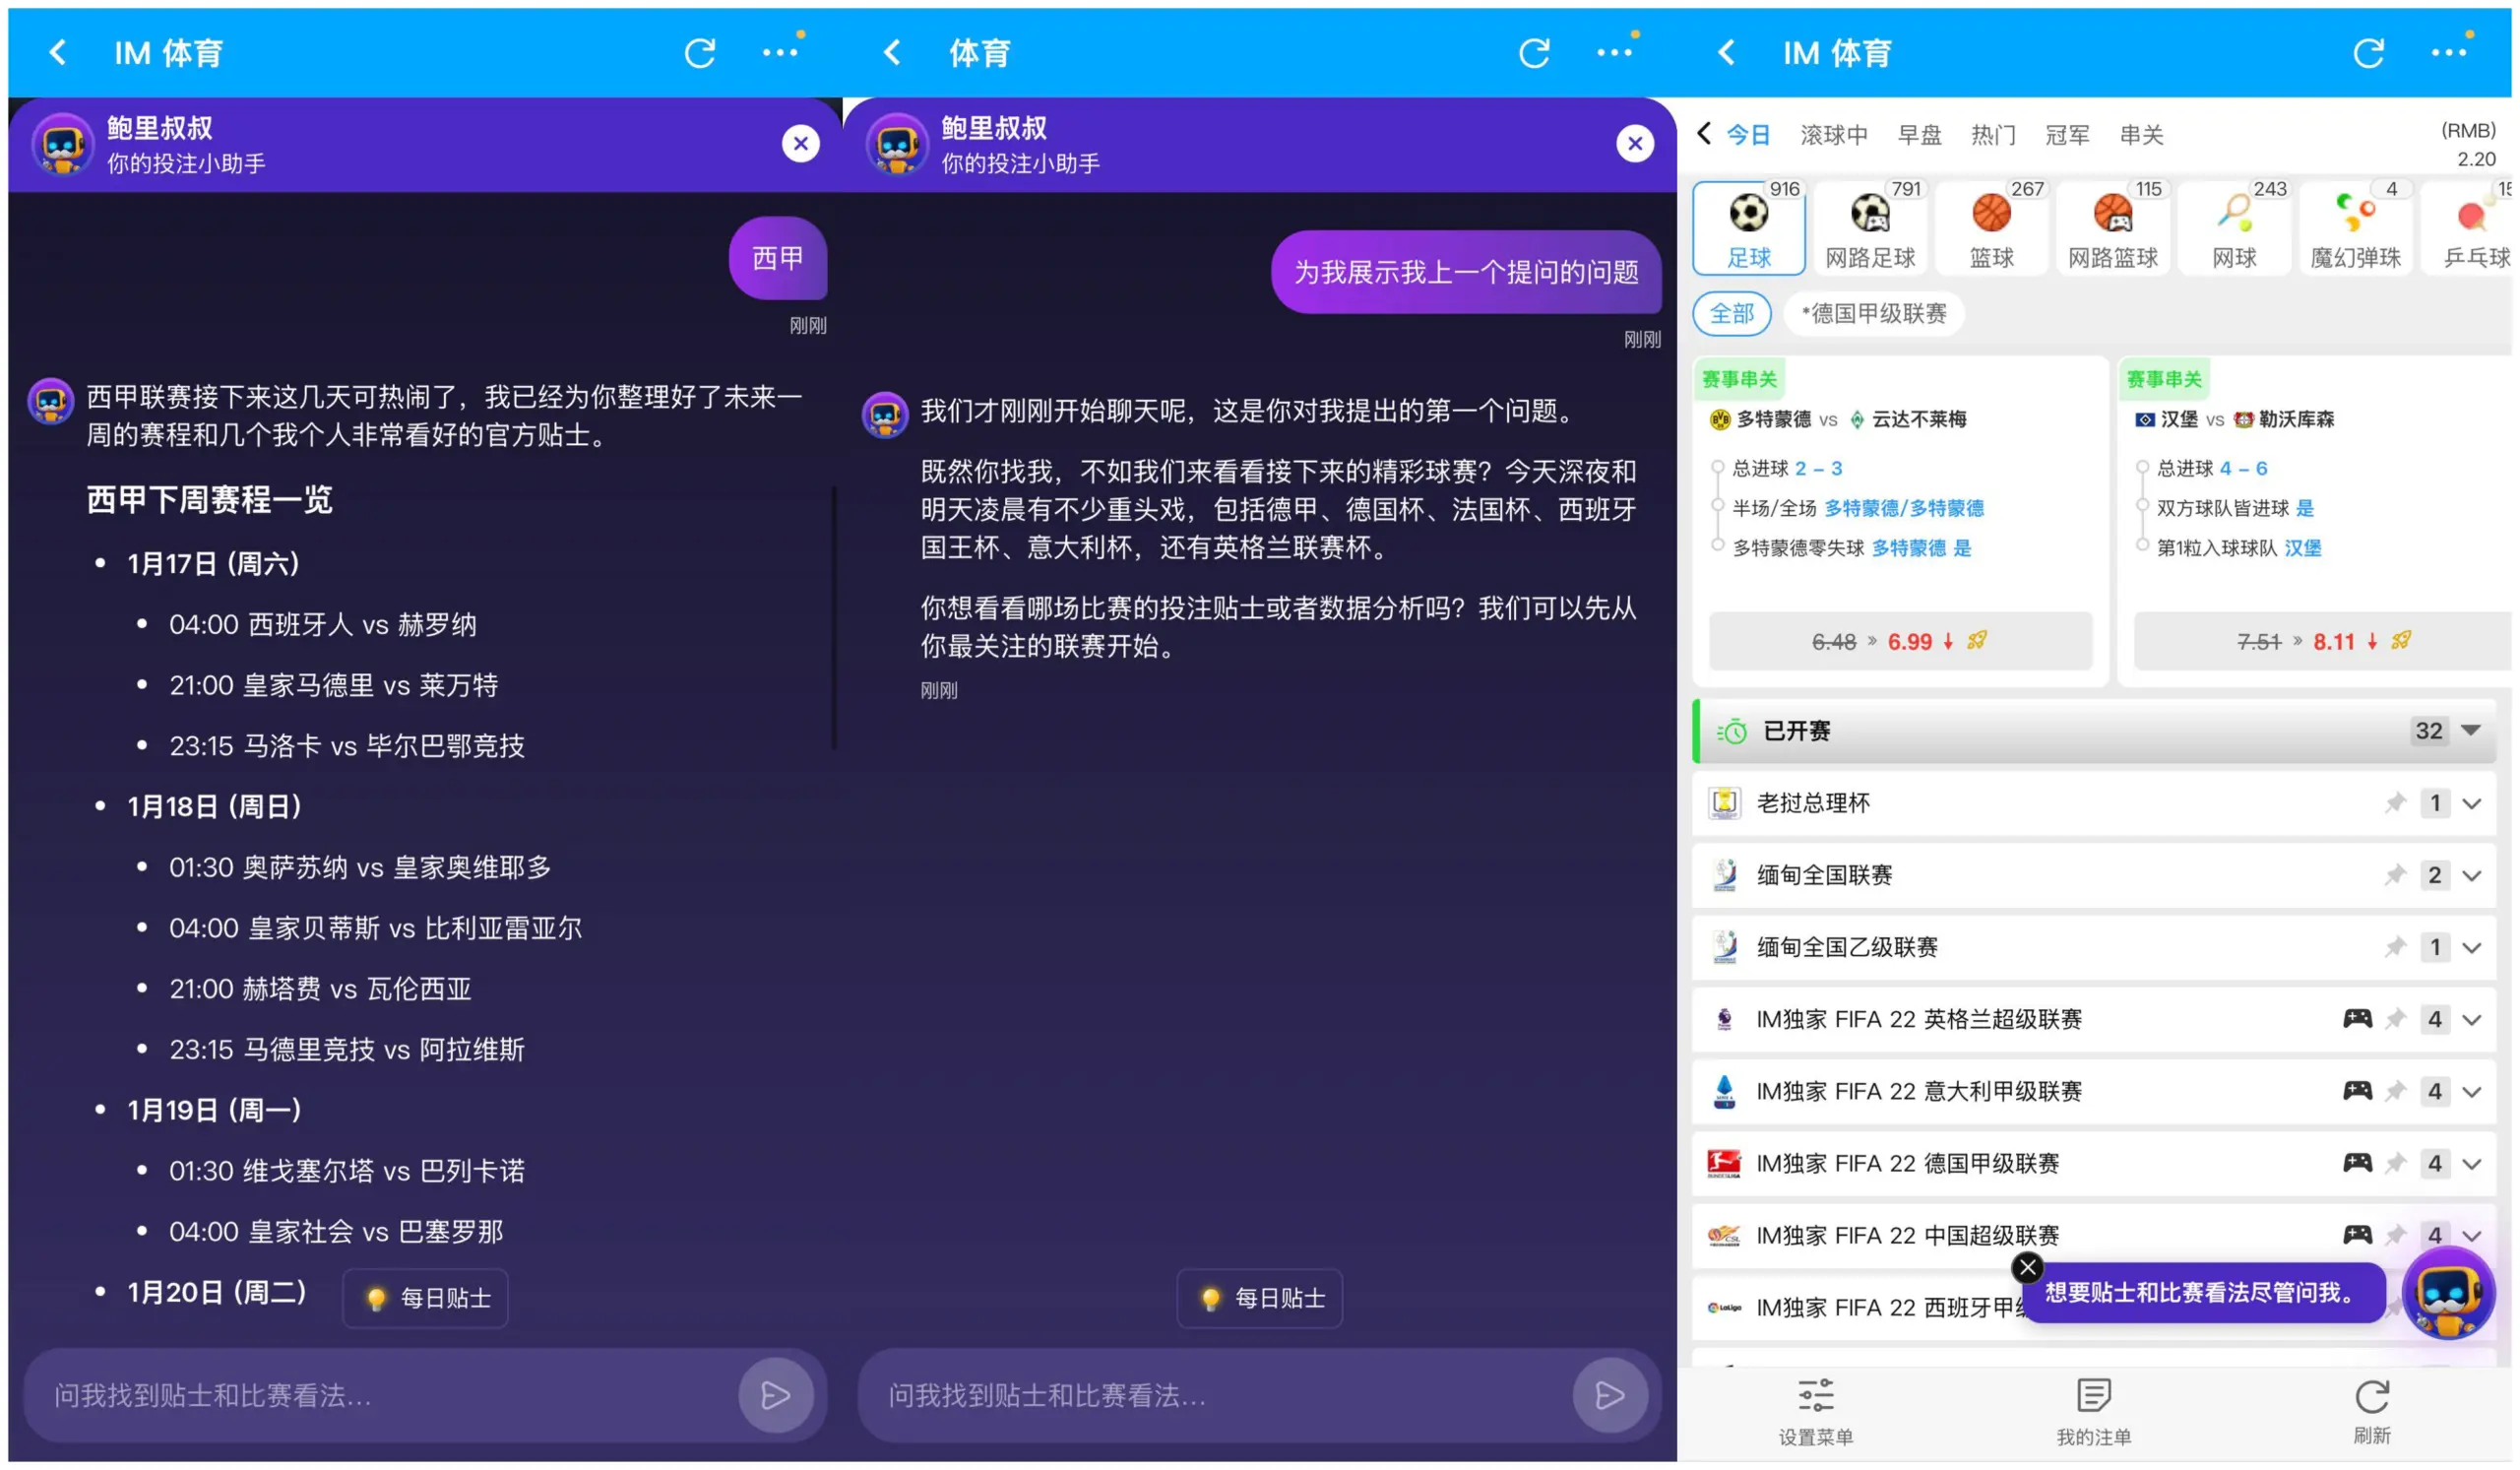Expand 缅甸全国联赛 row chevron
Screen dimensions: 2520x1470
click(2472, 876)
